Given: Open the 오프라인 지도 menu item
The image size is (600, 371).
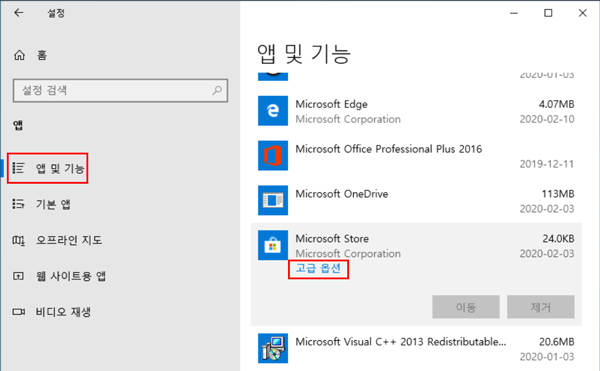Looking at the screenshot, I should (x=69, y=240).
